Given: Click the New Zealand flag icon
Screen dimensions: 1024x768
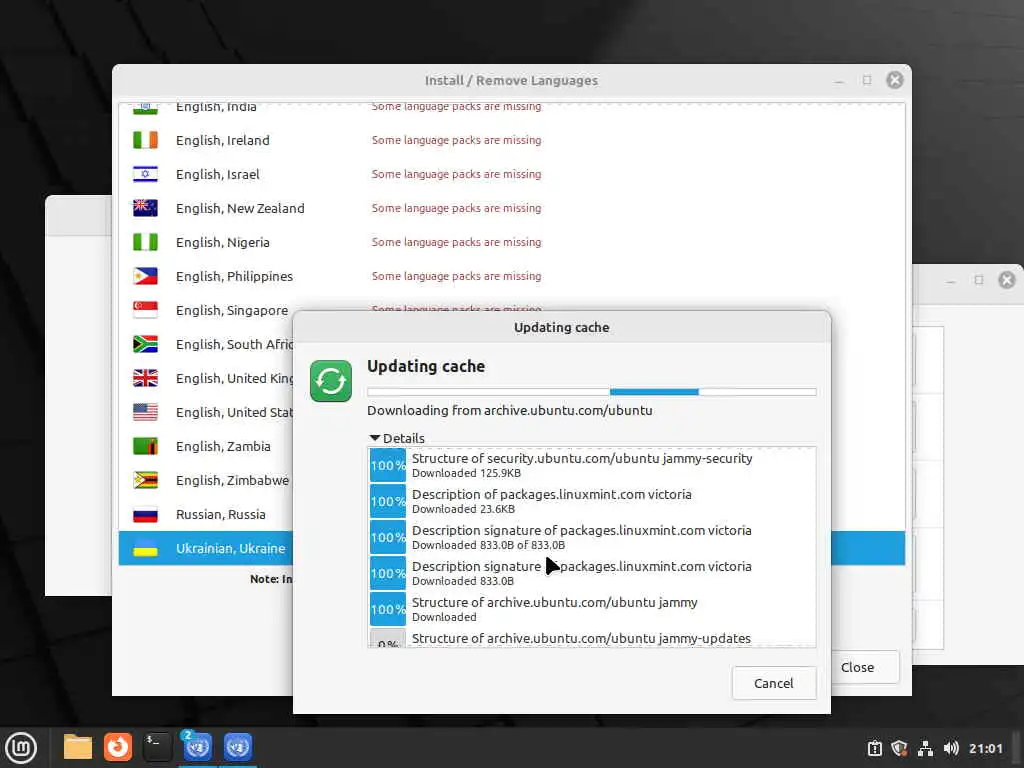Looking at the screenshot, I should pos(145,208).
